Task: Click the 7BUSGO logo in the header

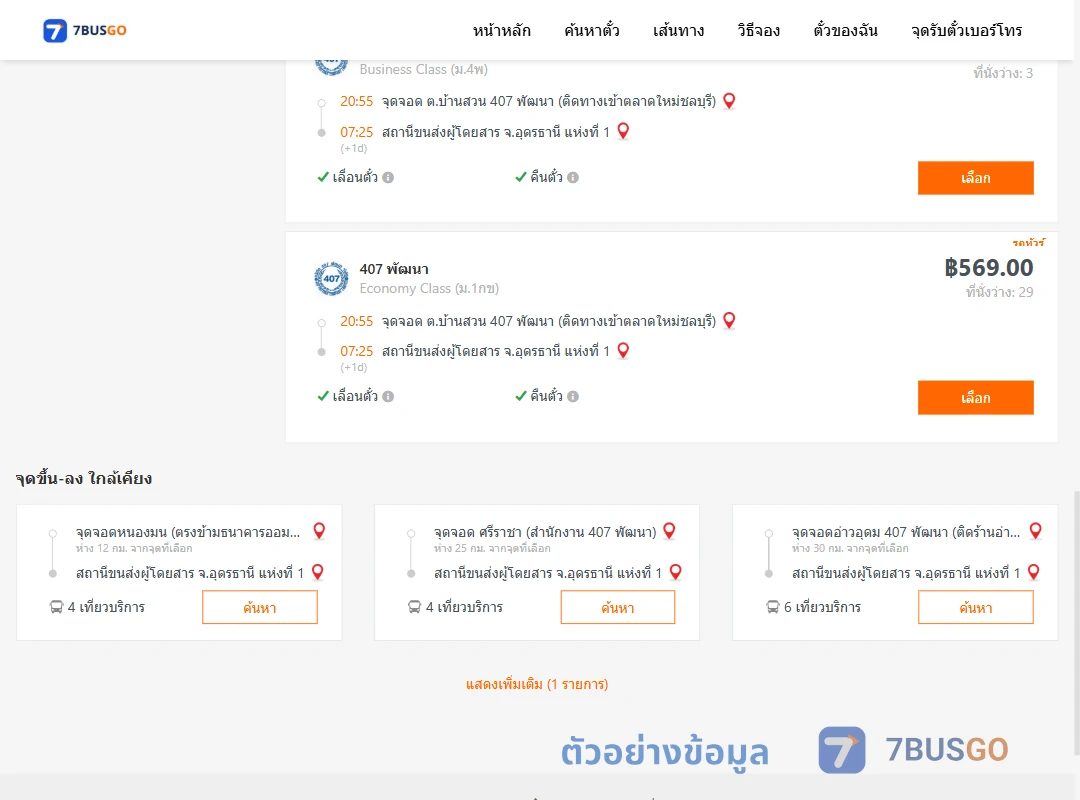Action: [85, 30]
